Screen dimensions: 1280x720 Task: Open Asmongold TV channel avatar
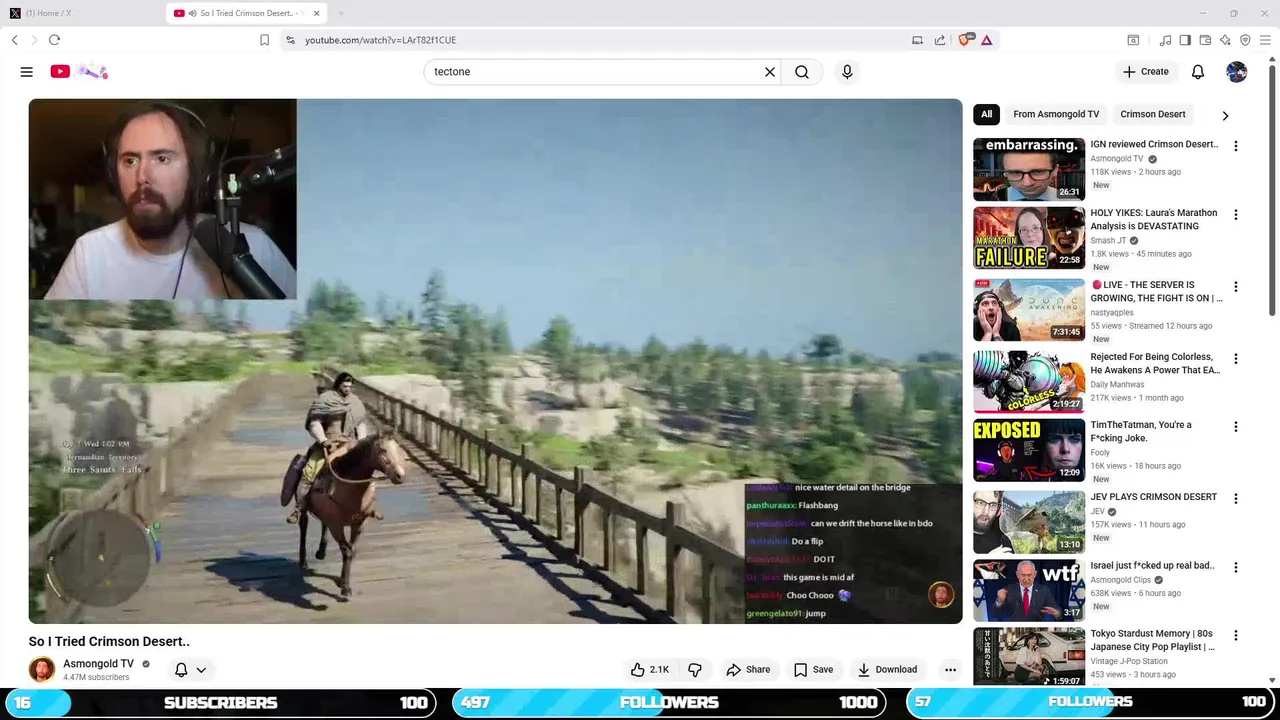pyautogui.click(x=42, y=670)
